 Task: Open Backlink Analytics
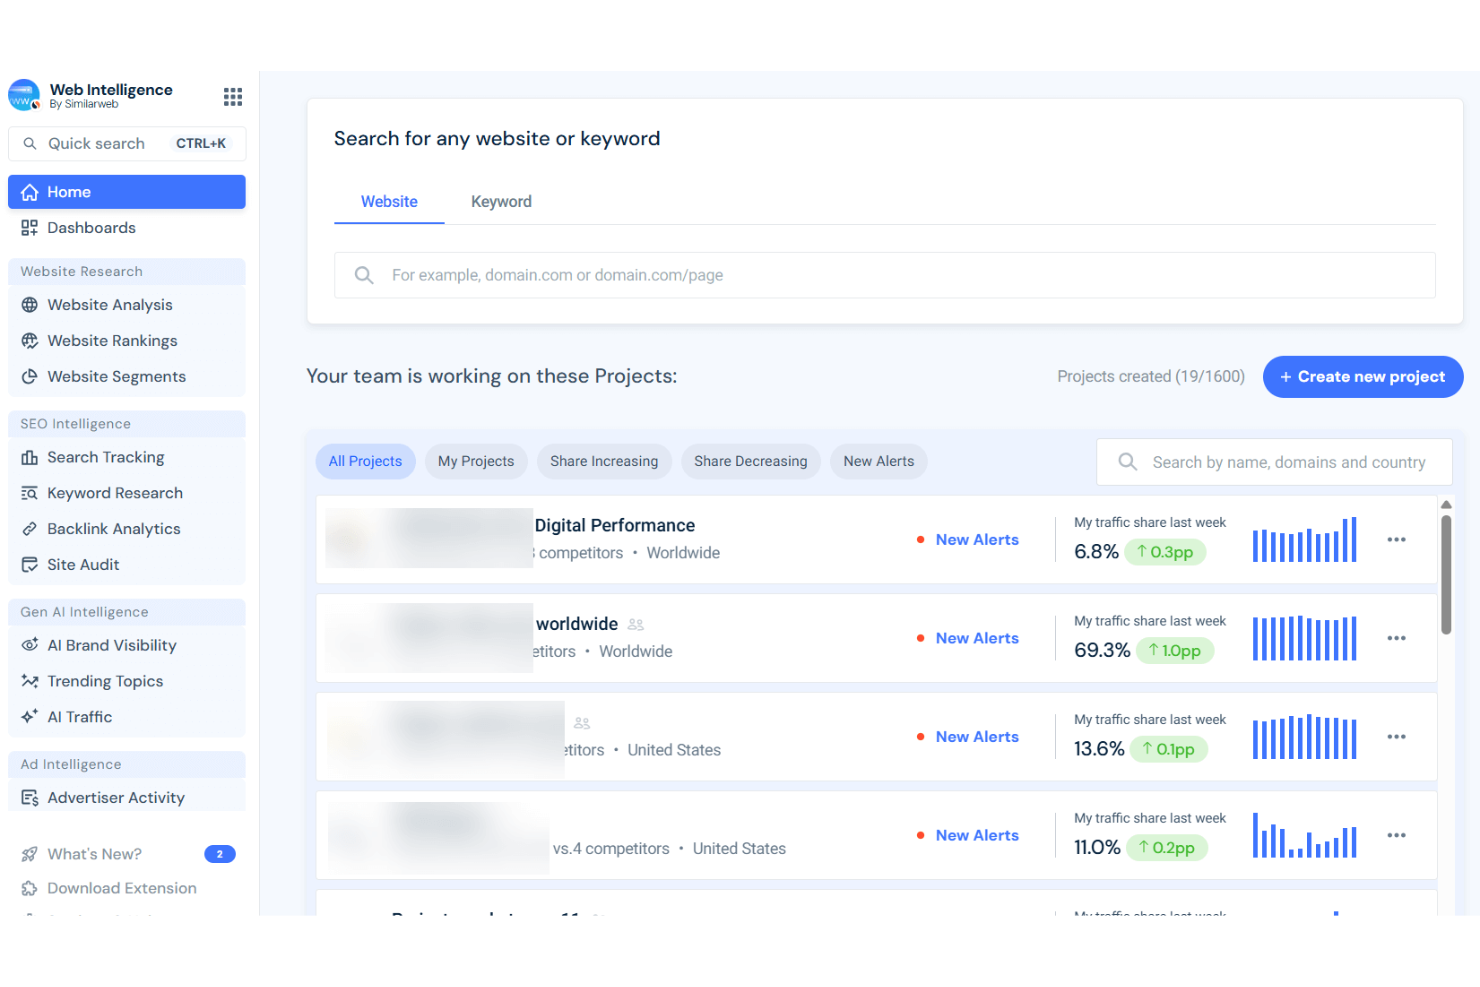tap(113, 528)
